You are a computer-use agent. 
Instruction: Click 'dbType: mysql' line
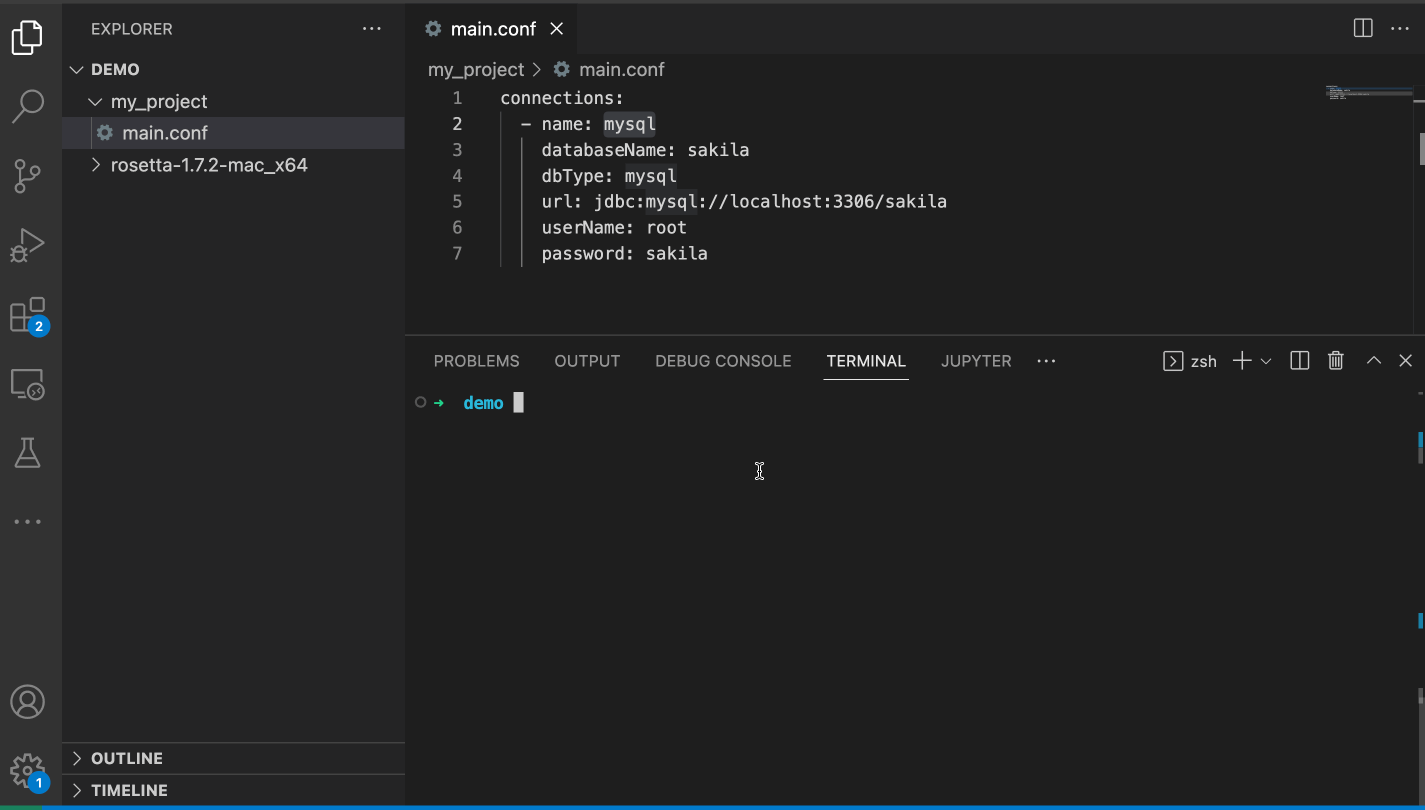(609, 176)
